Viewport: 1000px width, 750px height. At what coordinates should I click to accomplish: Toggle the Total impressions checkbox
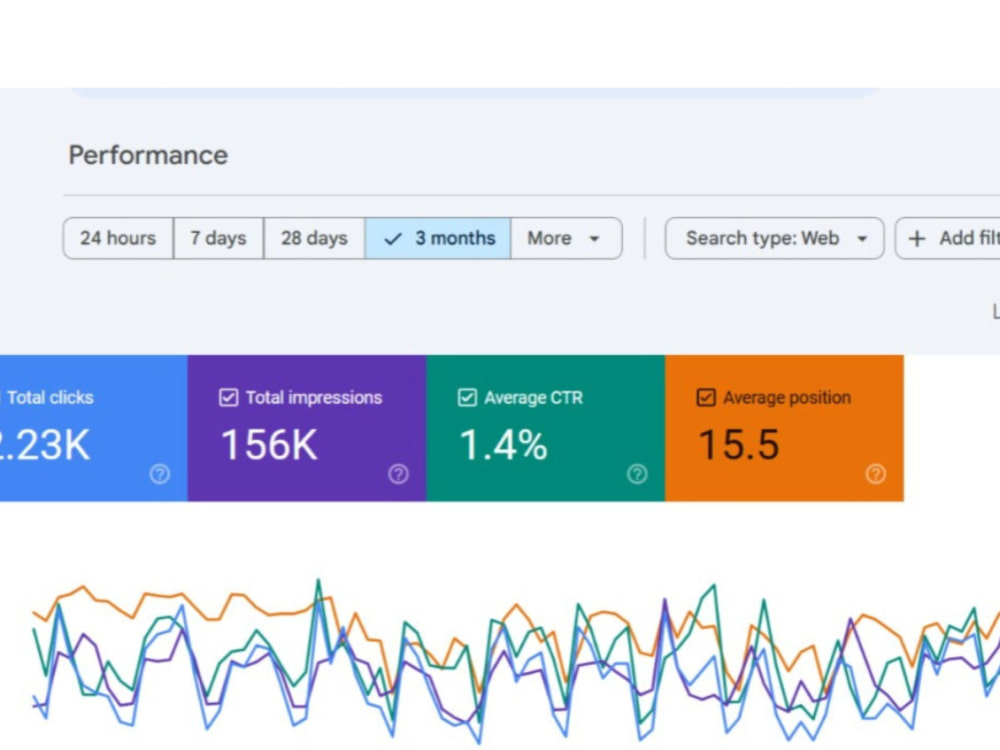coord(228,397)
